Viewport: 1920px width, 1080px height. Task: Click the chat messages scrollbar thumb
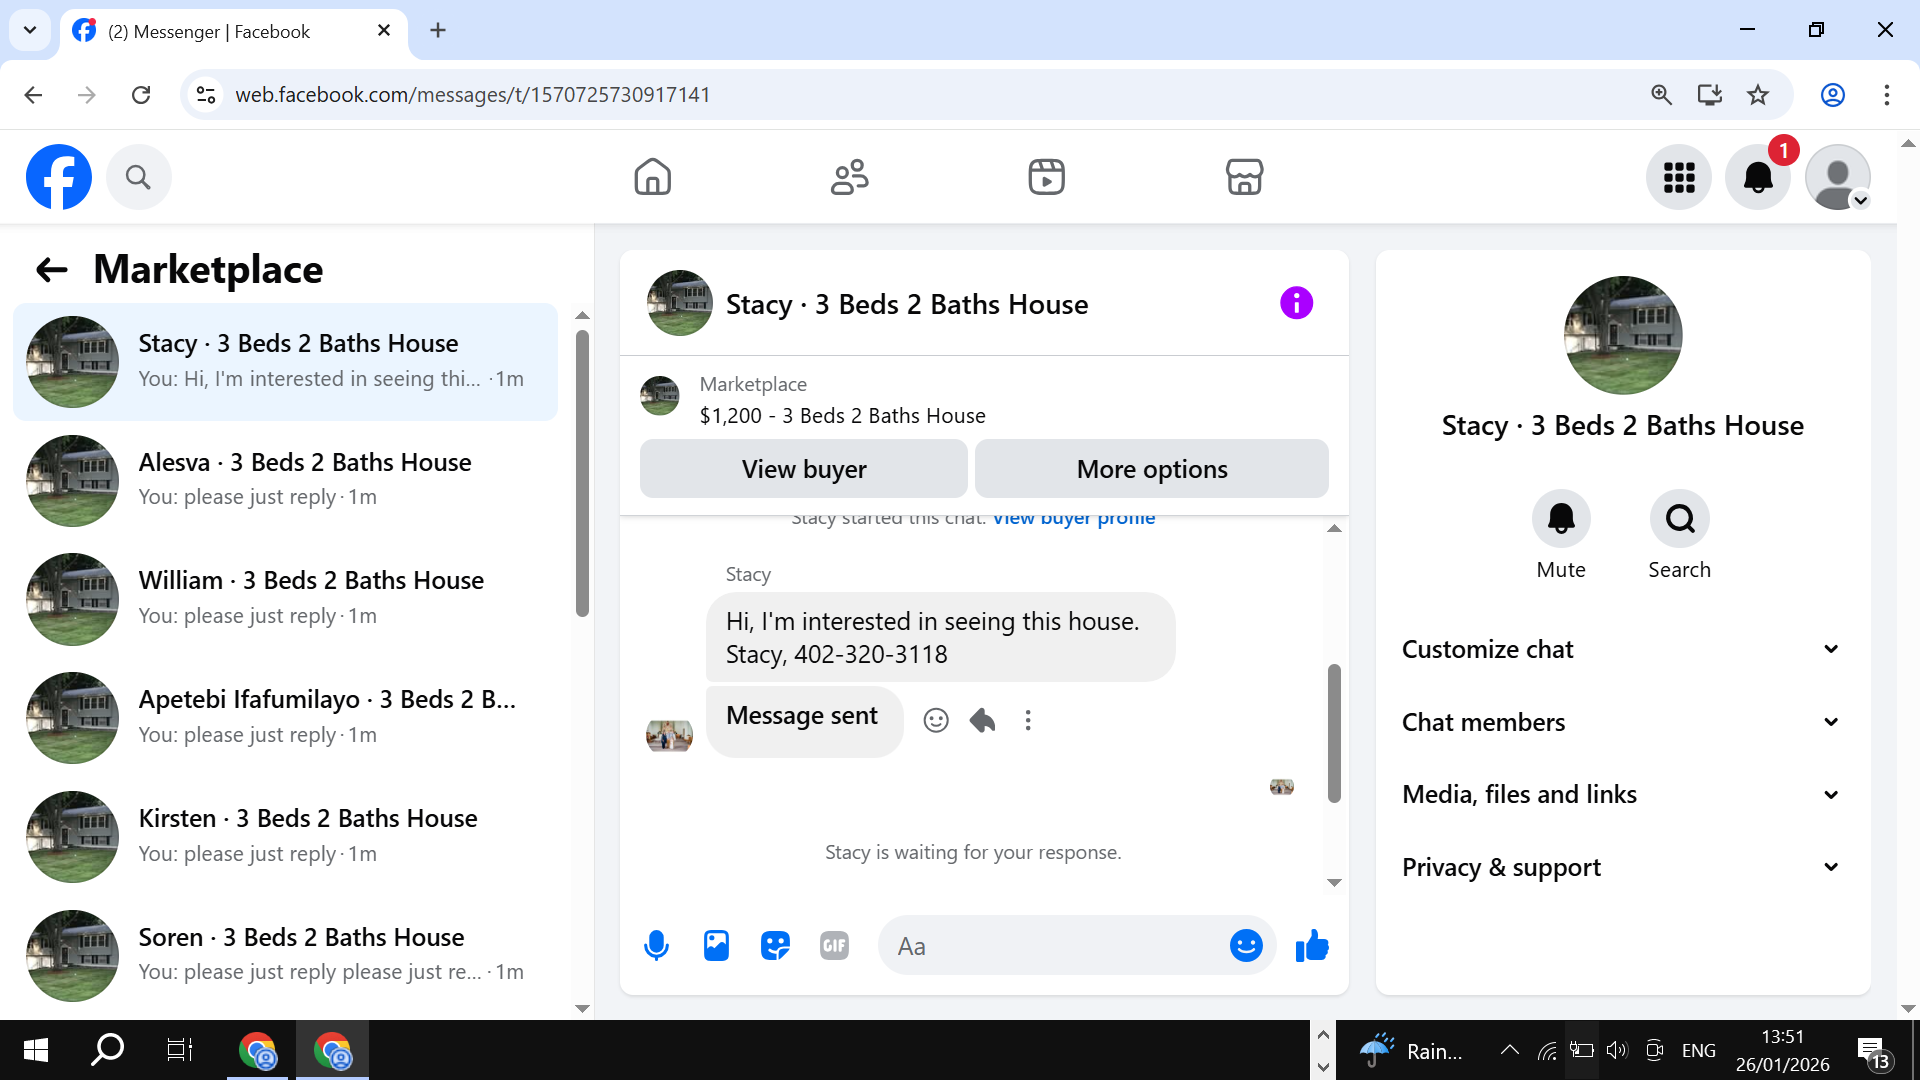[x=1334, y=732]
